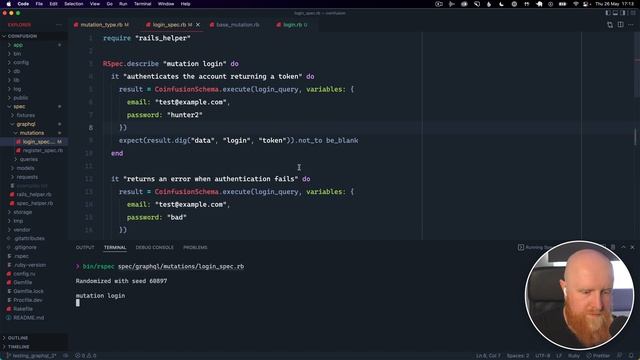640x360 pixels.
Task: Expand the log folder
Action: pyautogui.click(x=17, y=89)
